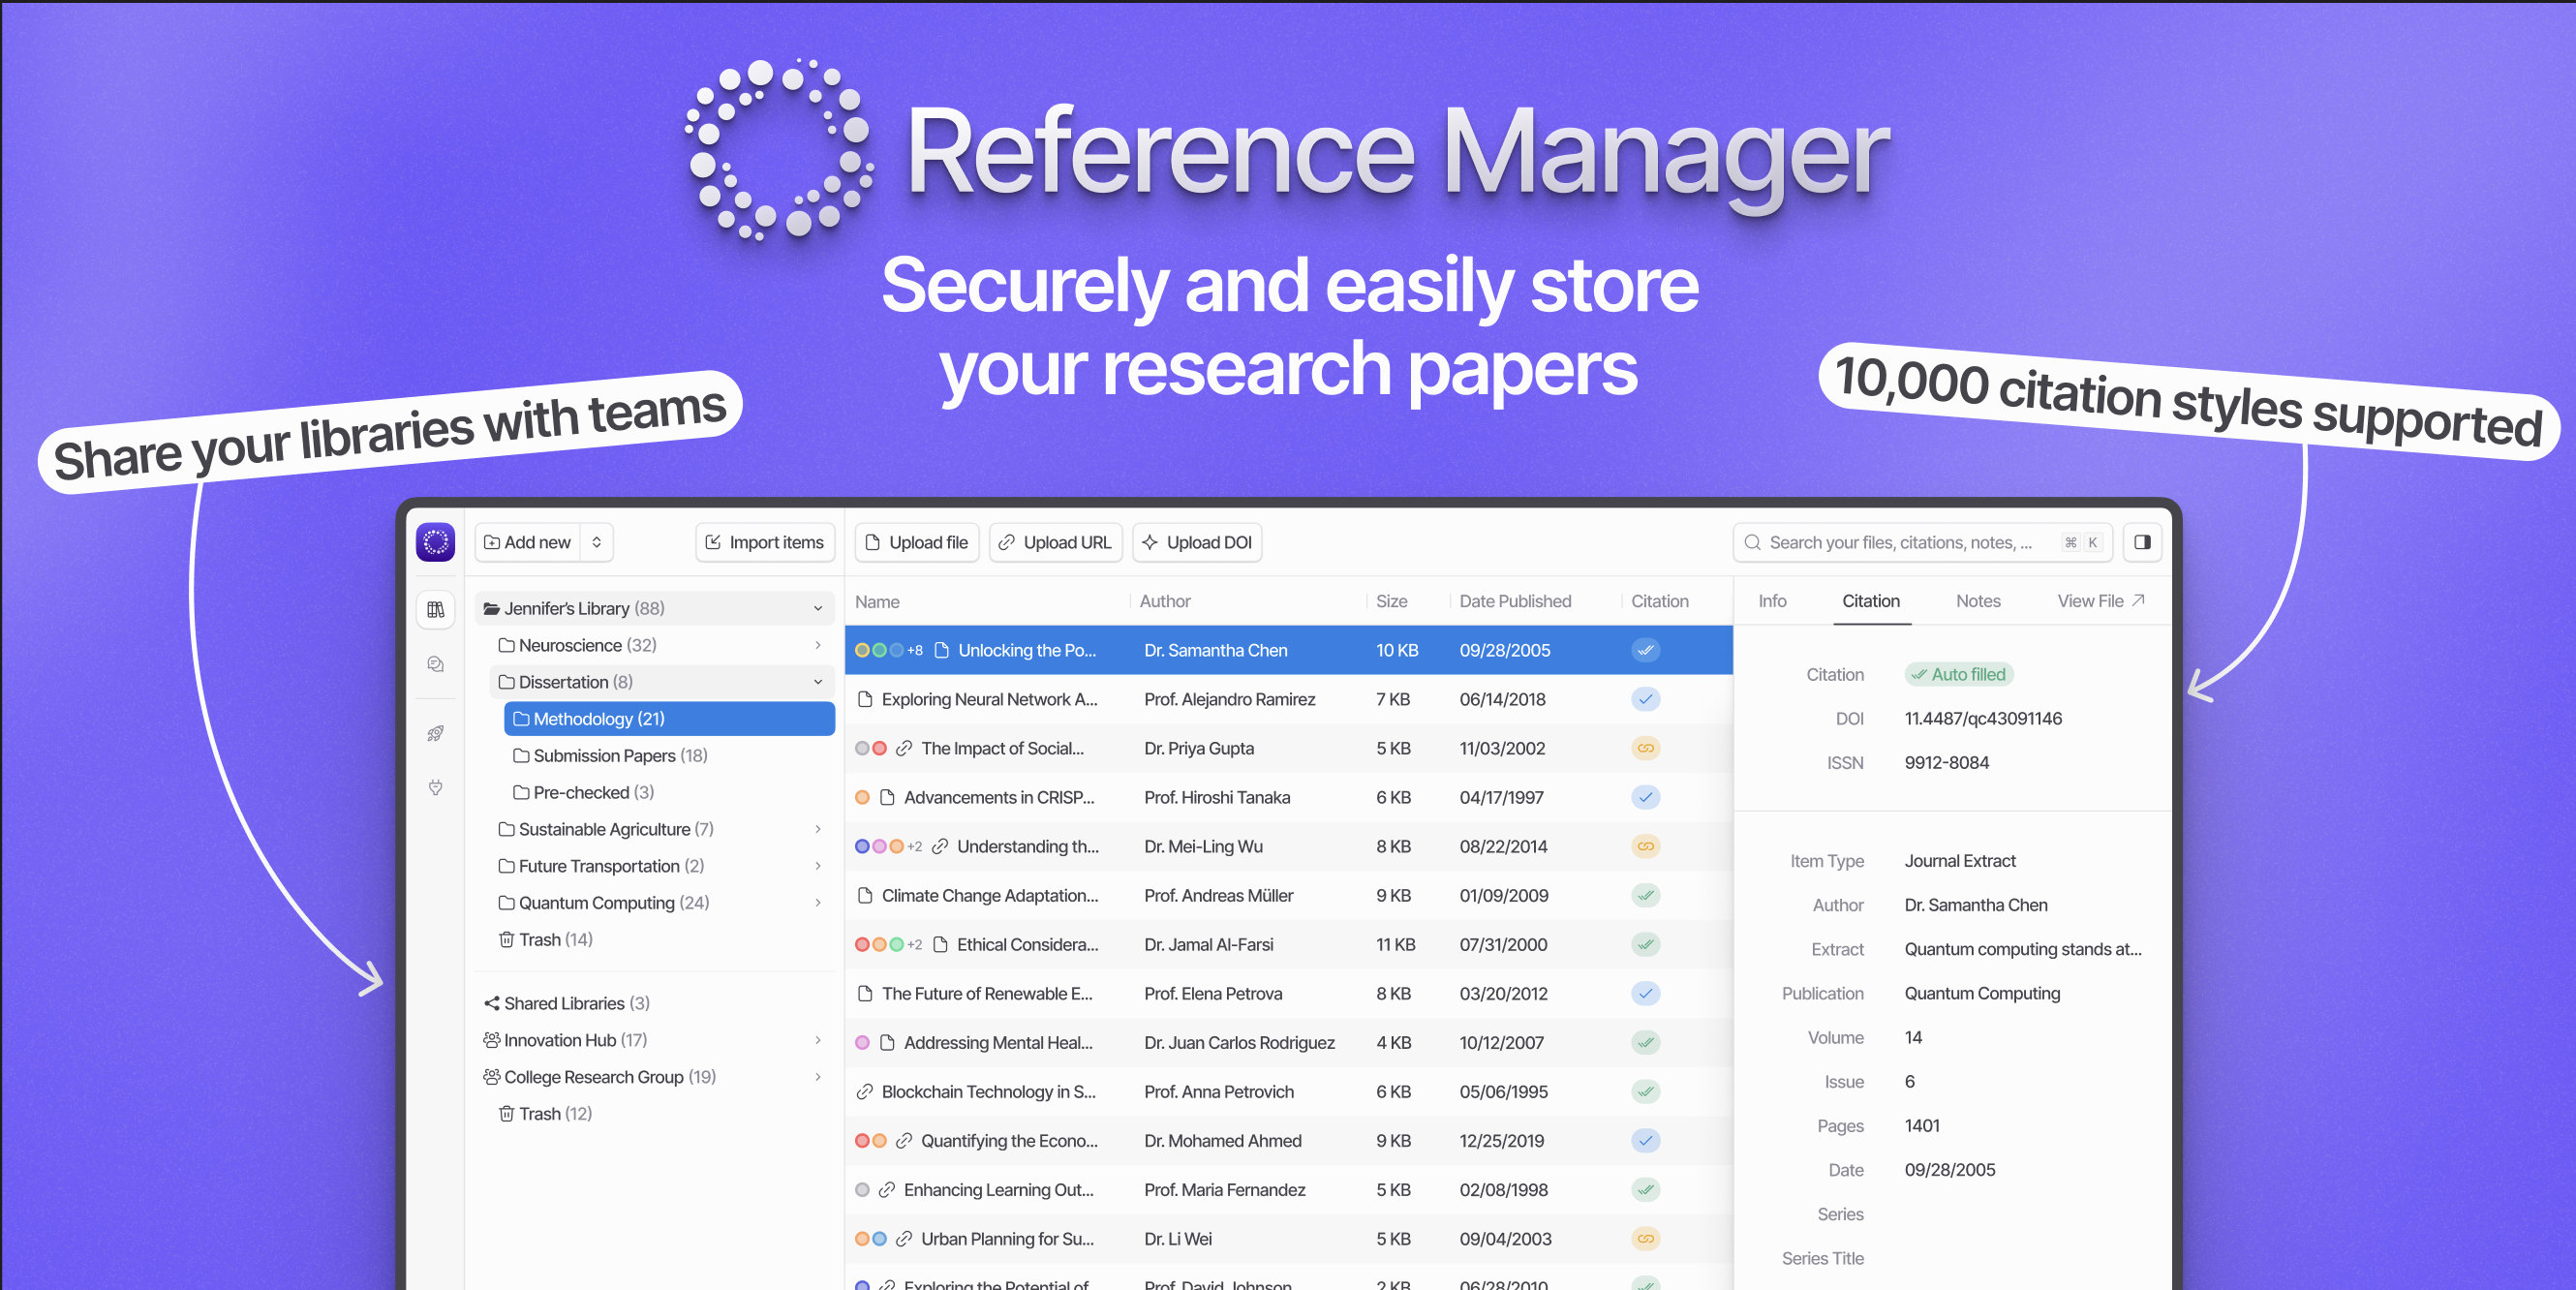2576x1290 pixels.
Task: Click citation status for Climate Change Adaptation
Action: tap(1645, 895)
